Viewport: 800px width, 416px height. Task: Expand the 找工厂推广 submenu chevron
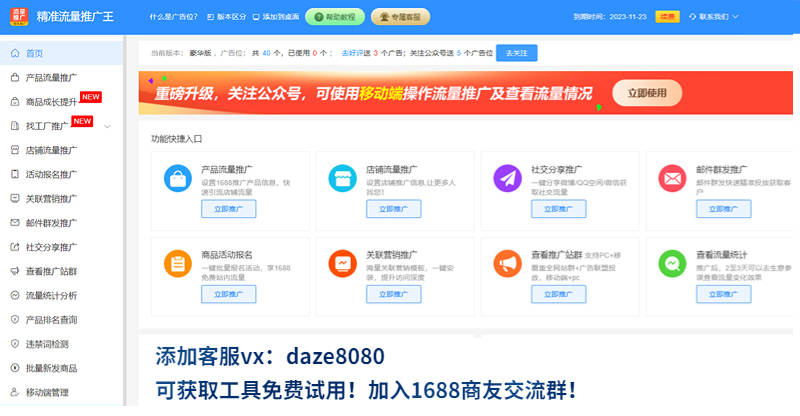pos(108,126)
